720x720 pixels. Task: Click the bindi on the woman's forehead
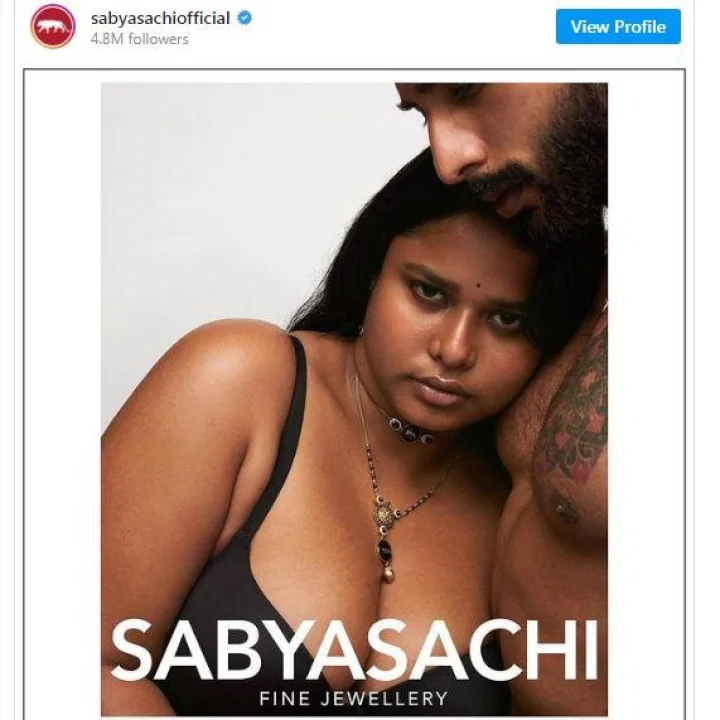point(478,286)
